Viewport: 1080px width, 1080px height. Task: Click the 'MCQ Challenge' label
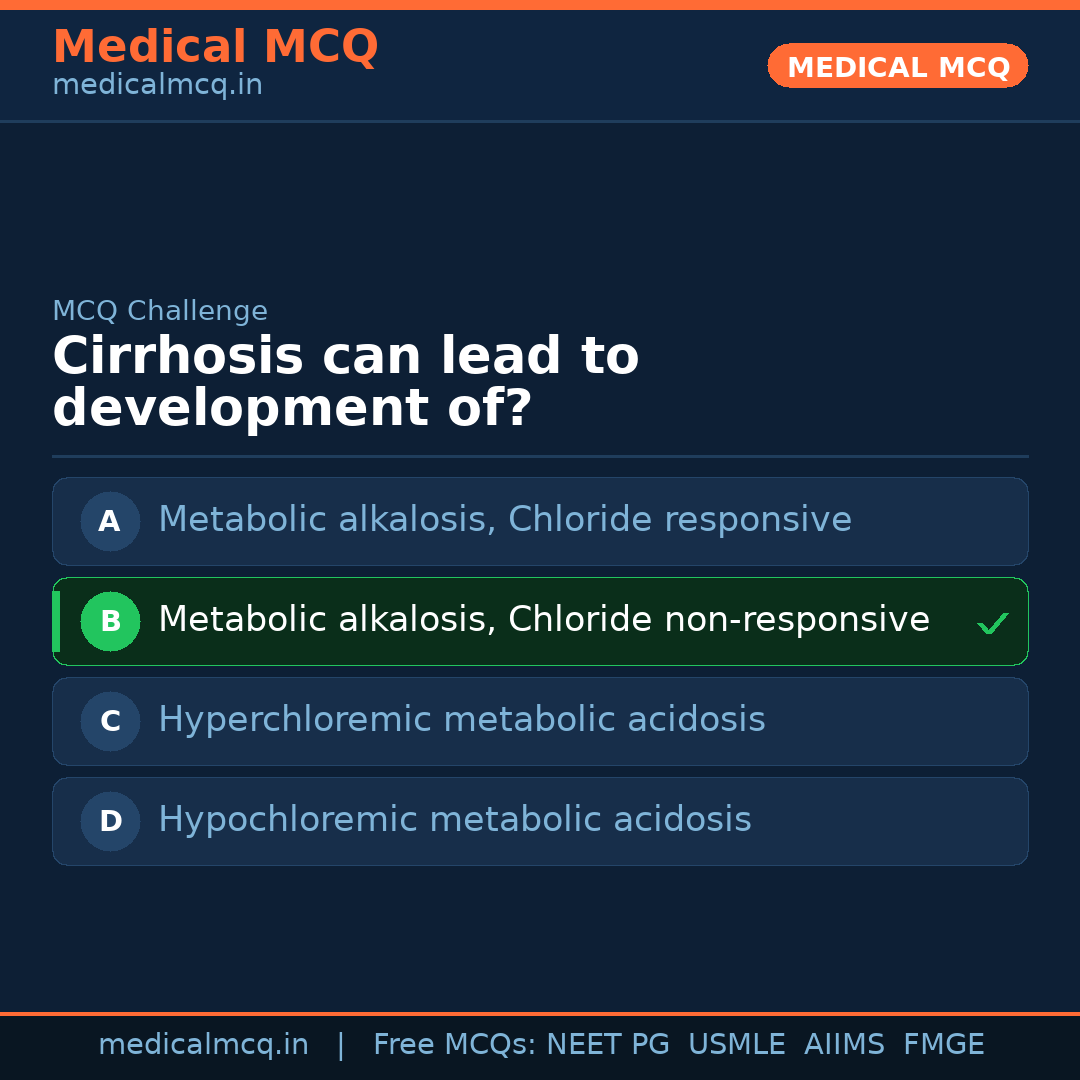click(x=160, y=311)
